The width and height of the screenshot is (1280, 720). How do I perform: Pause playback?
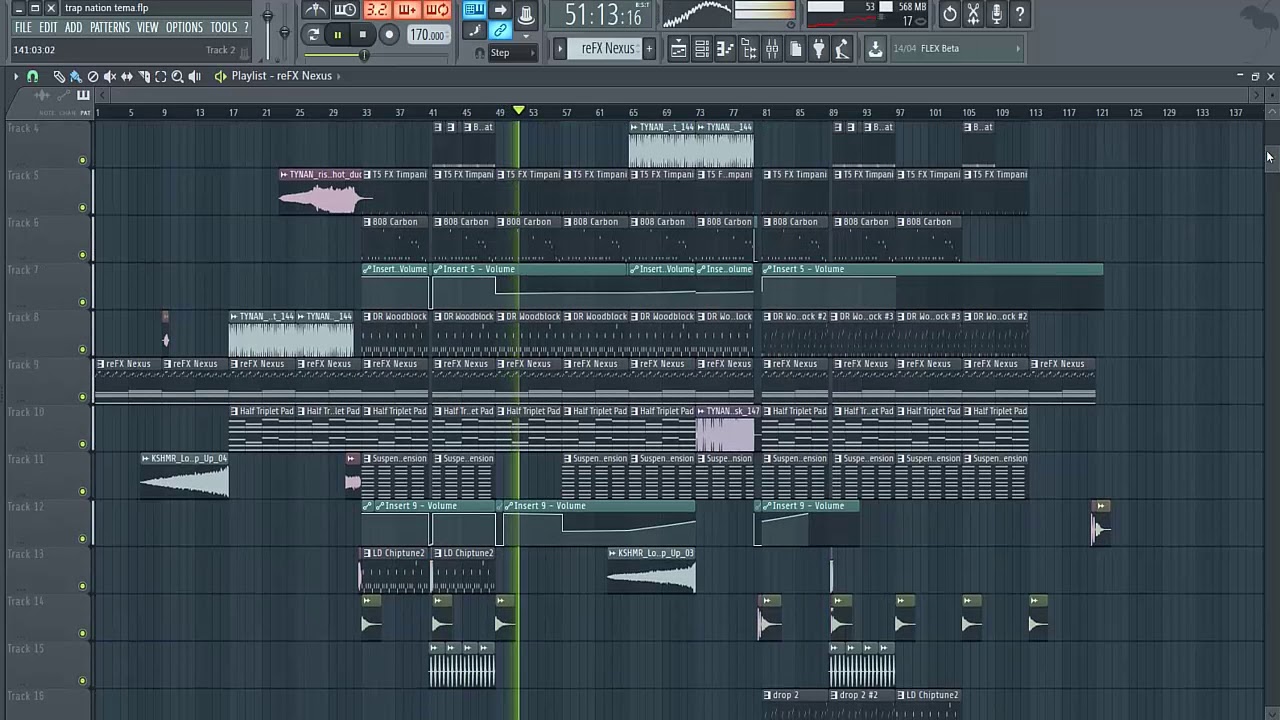(337, 35)
